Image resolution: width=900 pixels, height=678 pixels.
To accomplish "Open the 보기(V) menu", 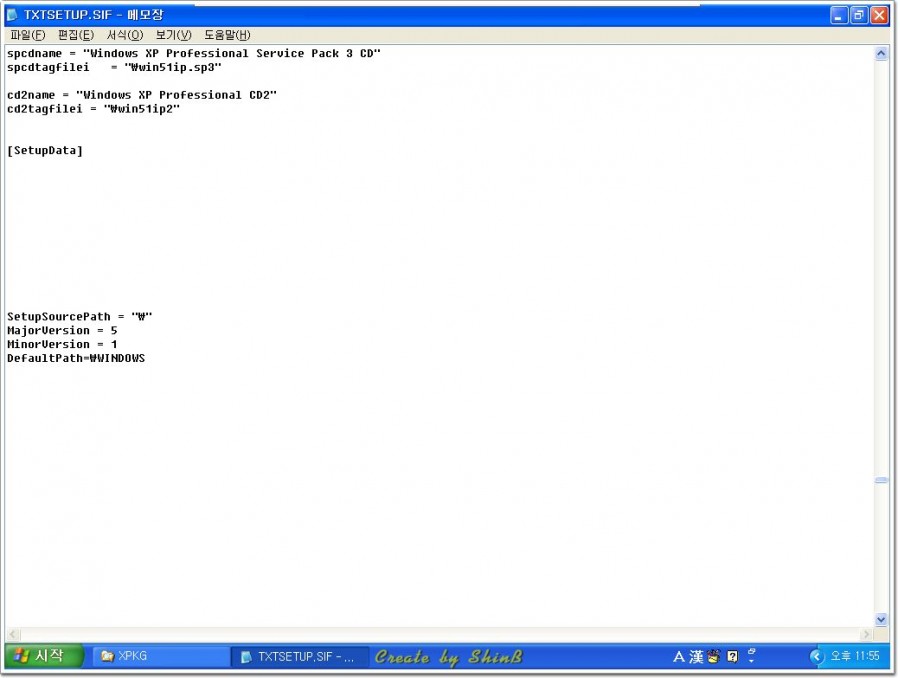I will tap(173, 35).
